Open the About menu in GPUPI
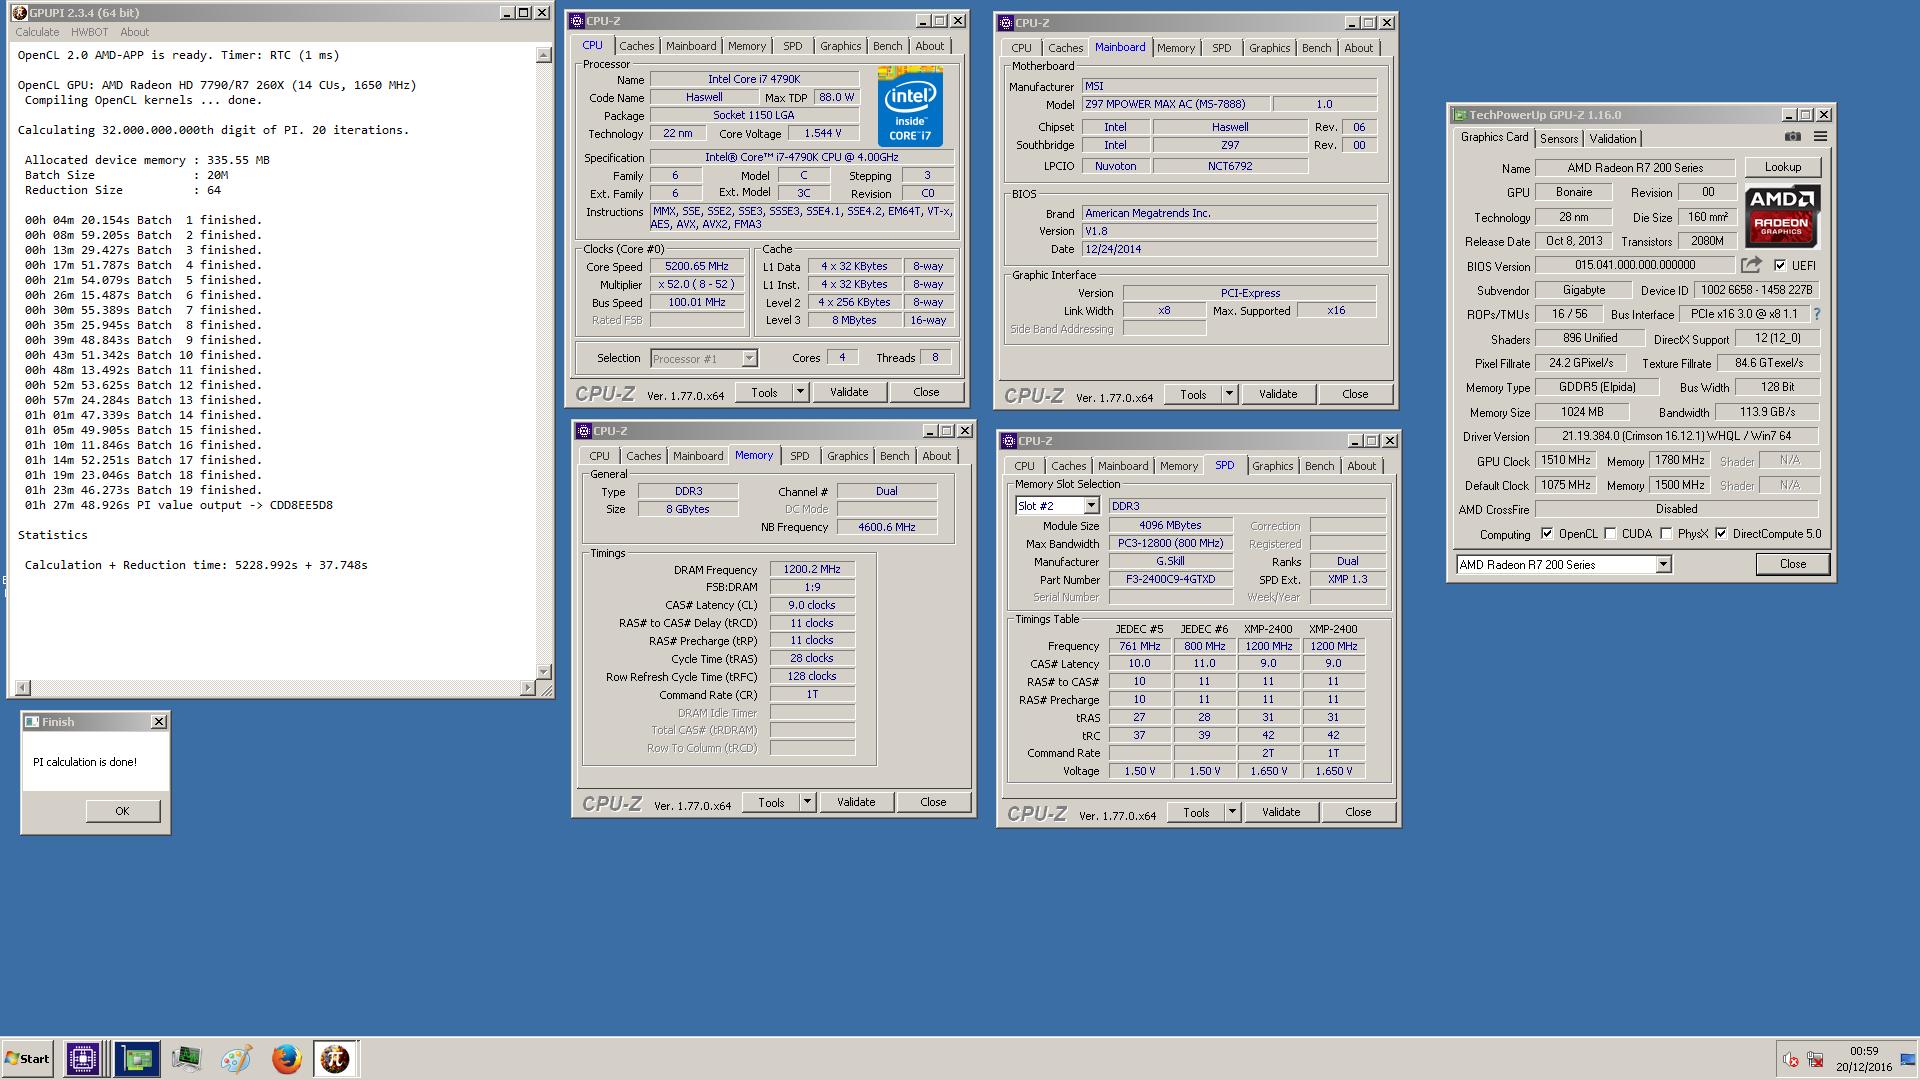Screen dimensions: 1920x1080 pos(134,32)
